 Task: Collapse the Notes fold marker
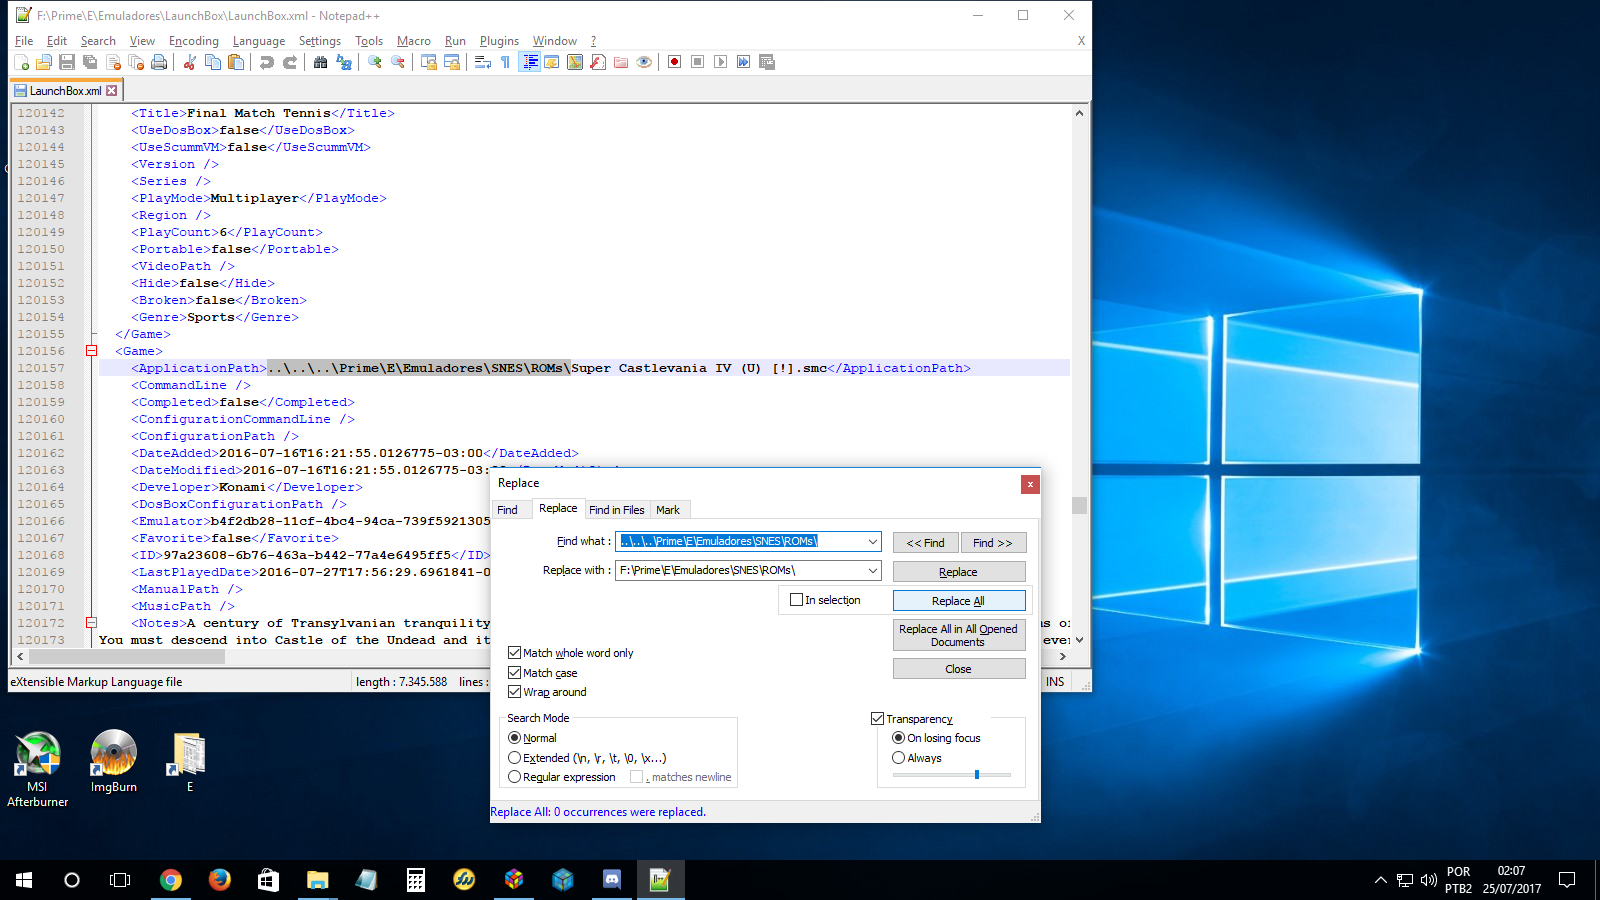(91, 623)
